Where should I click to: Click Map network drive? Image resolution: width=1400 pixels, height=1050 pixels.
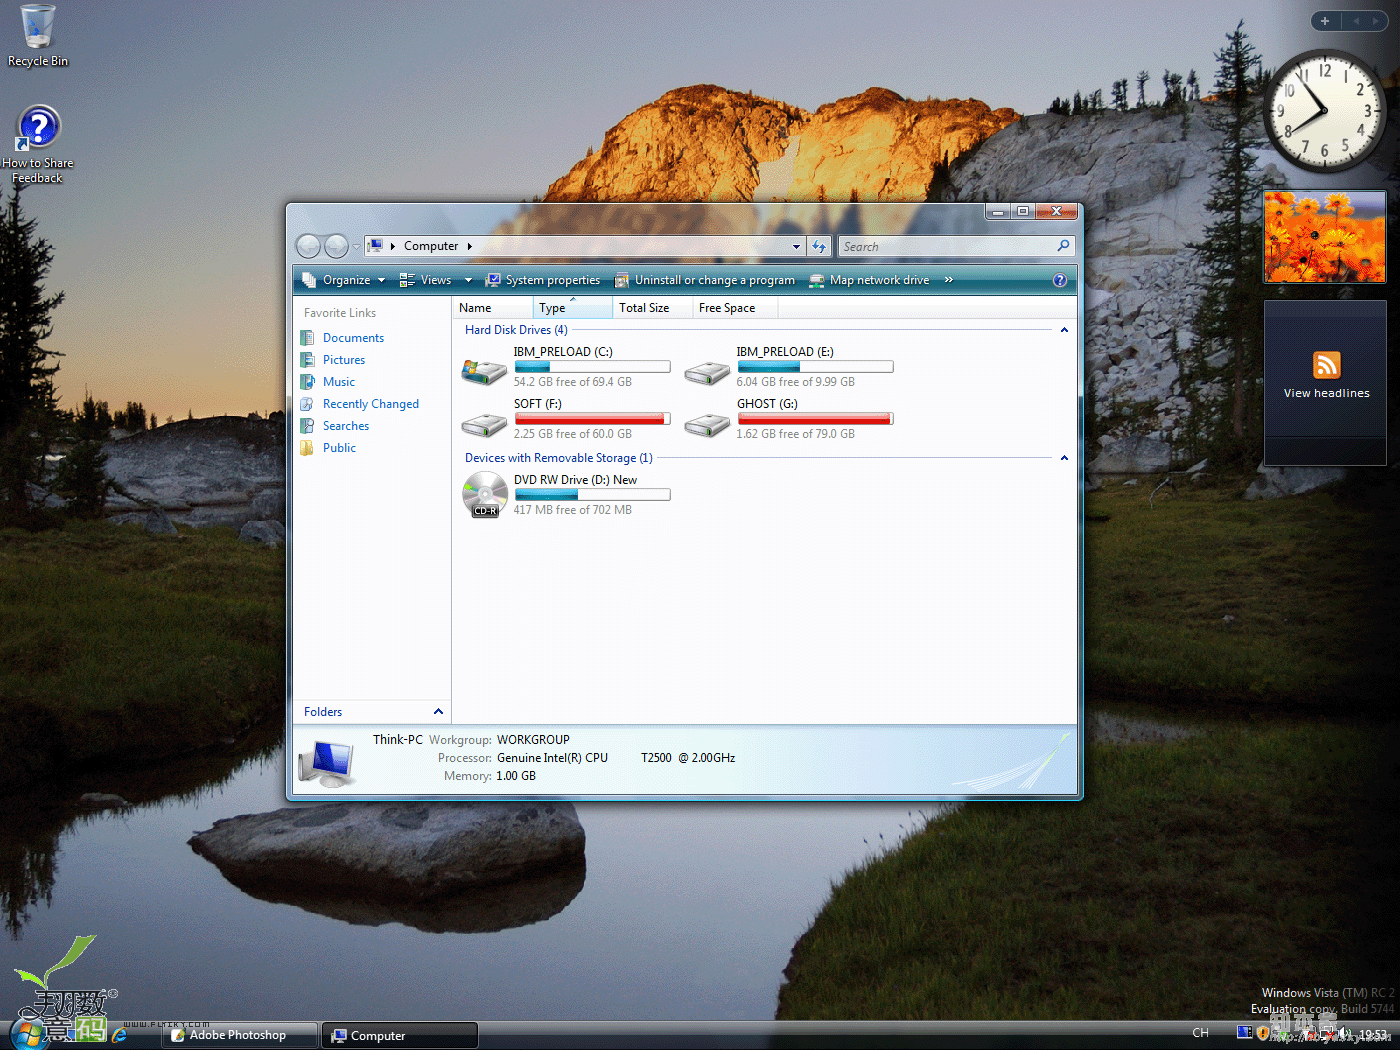click(x=870, y=280)
